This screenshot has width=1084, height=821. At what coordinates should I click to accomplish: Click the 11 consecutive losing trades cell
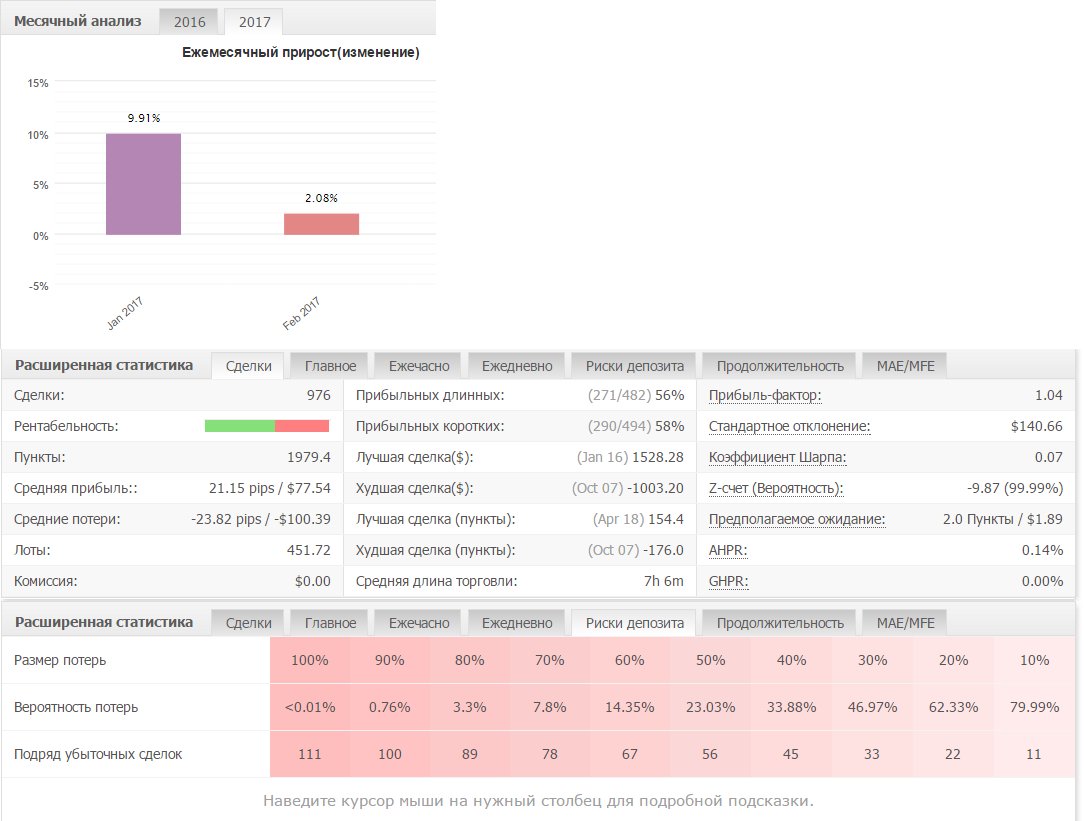coord(1034,754)
